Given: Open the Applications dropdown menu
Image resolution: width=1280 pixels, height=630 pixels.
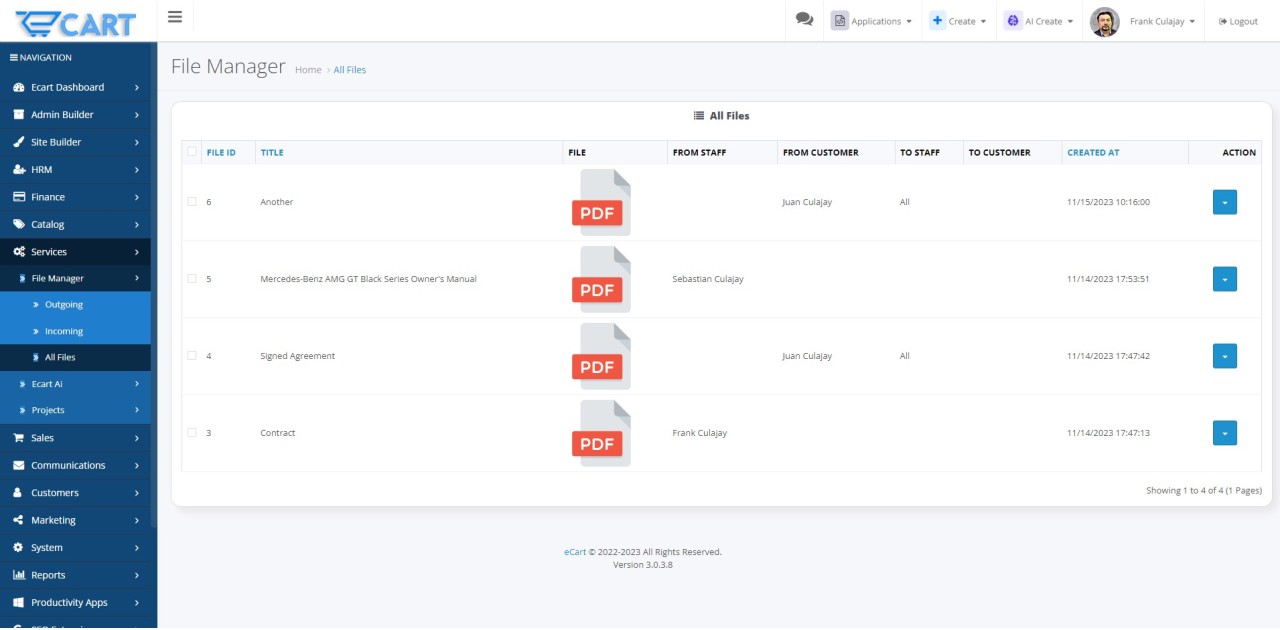Looking at the screenshot, I should (871, 21).
